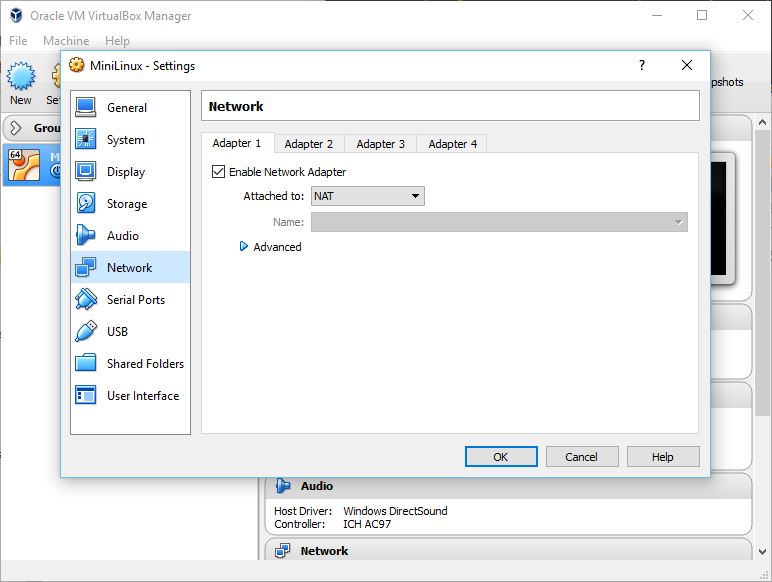The image size is (772, 582).
Task: Click the ICH AC97 controller value
Action: 367,524
